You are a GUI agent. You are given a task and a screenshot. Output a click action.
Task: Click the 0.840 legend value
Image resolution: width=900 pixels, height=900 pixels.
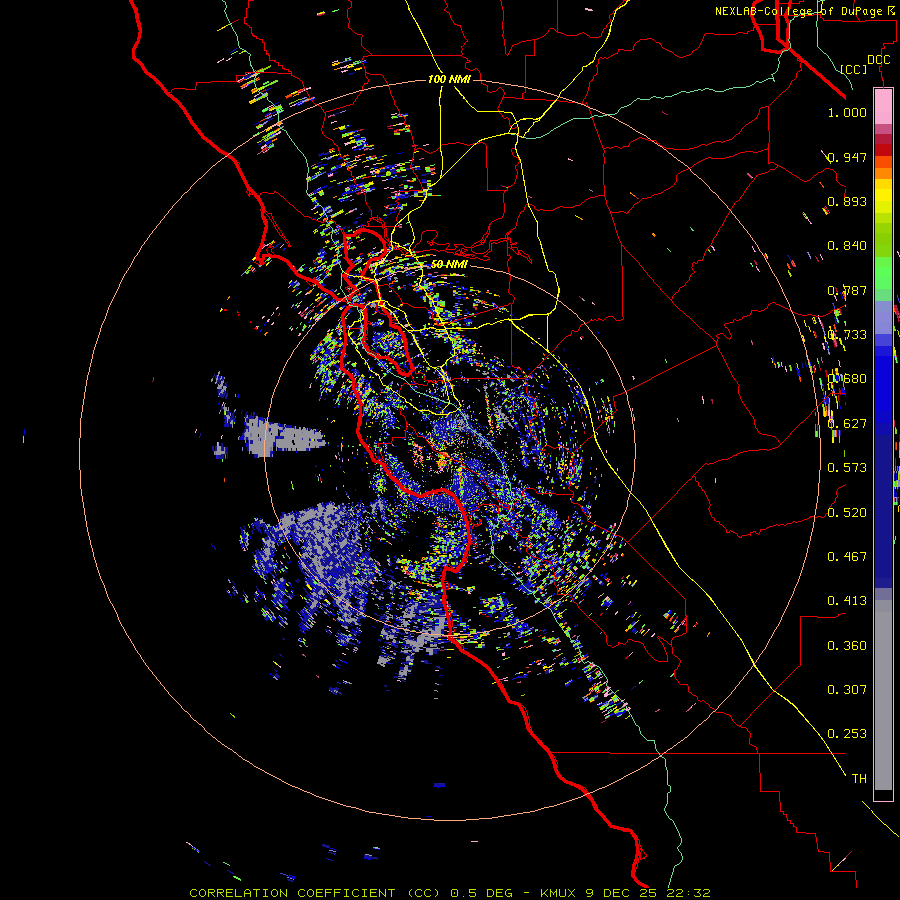click(x=847, y=246)
